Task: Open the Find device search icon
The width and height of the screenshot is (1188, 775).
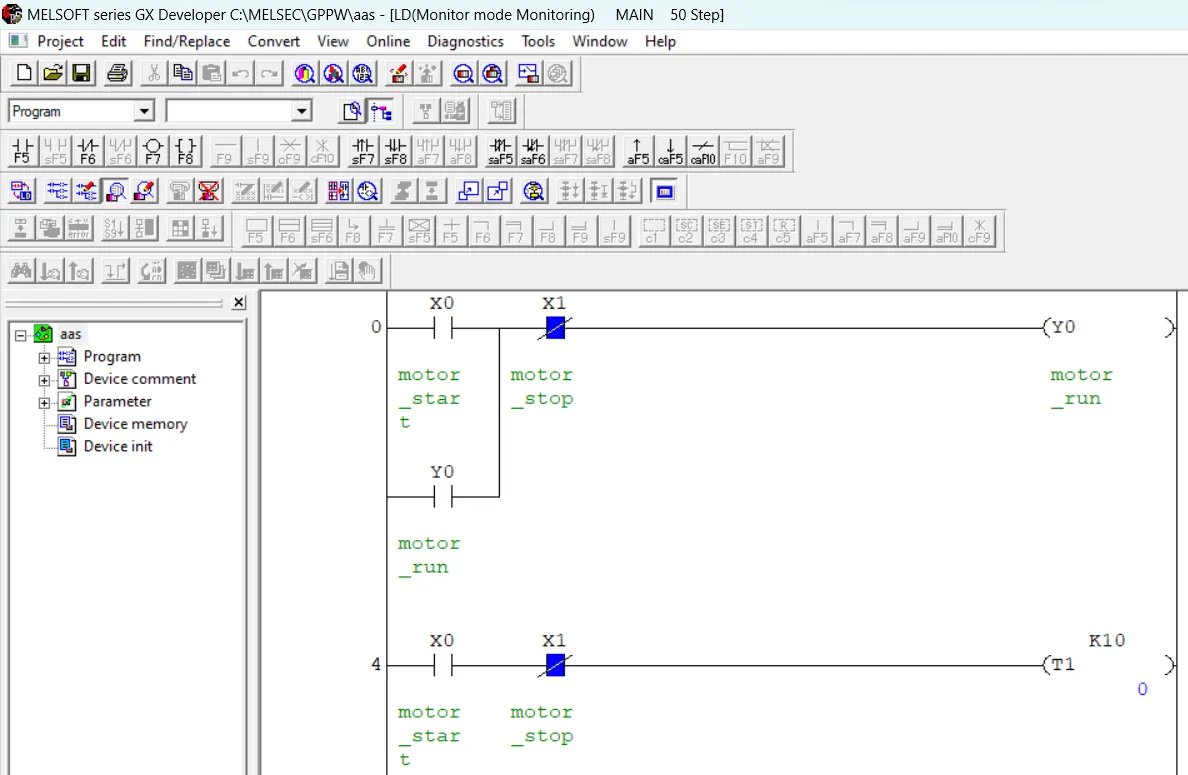Action: click(x=303, y=73)
